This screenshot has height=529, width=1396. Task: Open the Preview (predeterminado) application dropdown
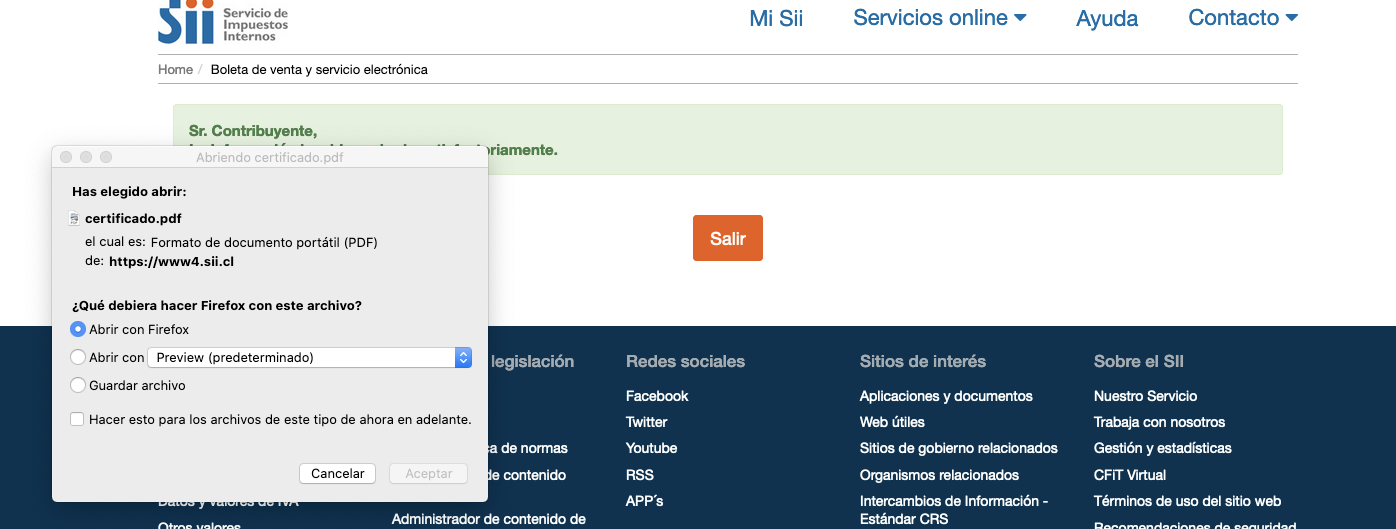click(309, 357)
